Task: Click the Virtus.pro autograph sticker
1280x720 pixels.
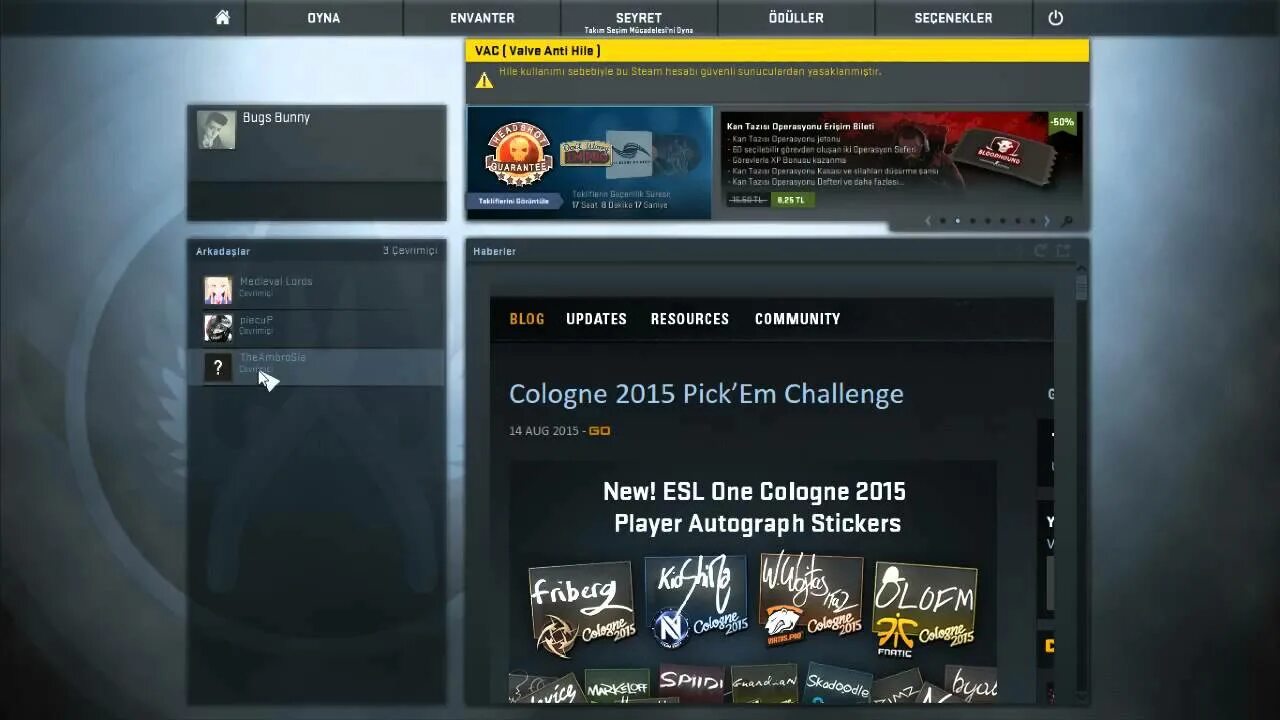Action: (811, 598)
